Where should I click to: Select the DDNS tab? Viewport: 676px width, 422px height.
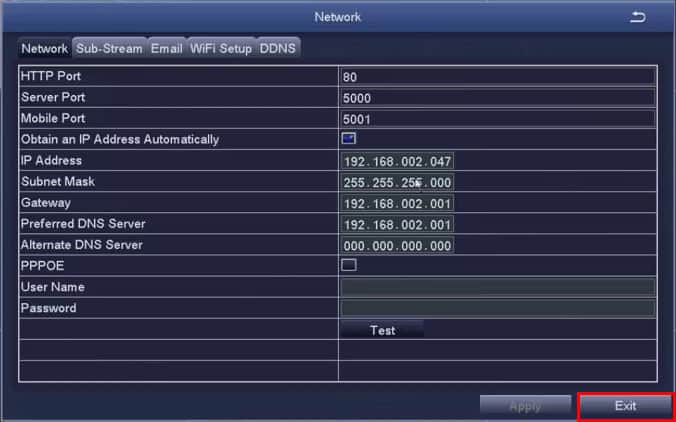[278, 48]
